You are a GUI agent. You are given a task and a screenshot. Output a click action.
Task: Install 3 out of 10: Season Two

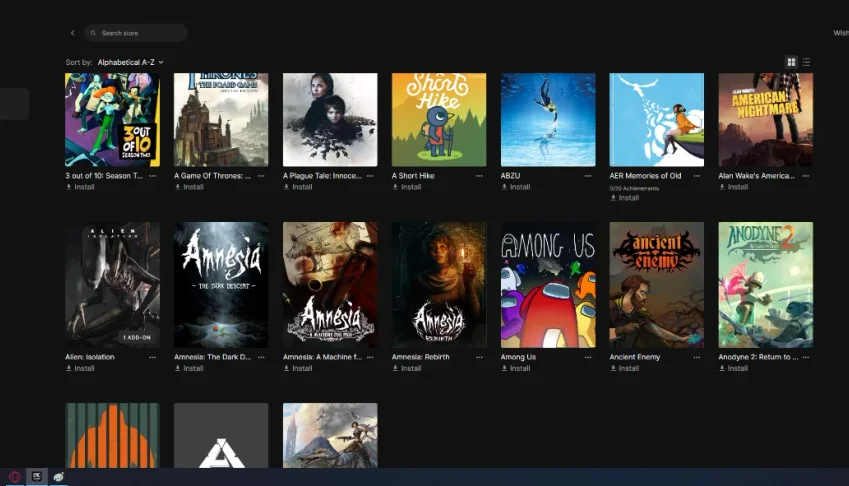coord(80,187)
